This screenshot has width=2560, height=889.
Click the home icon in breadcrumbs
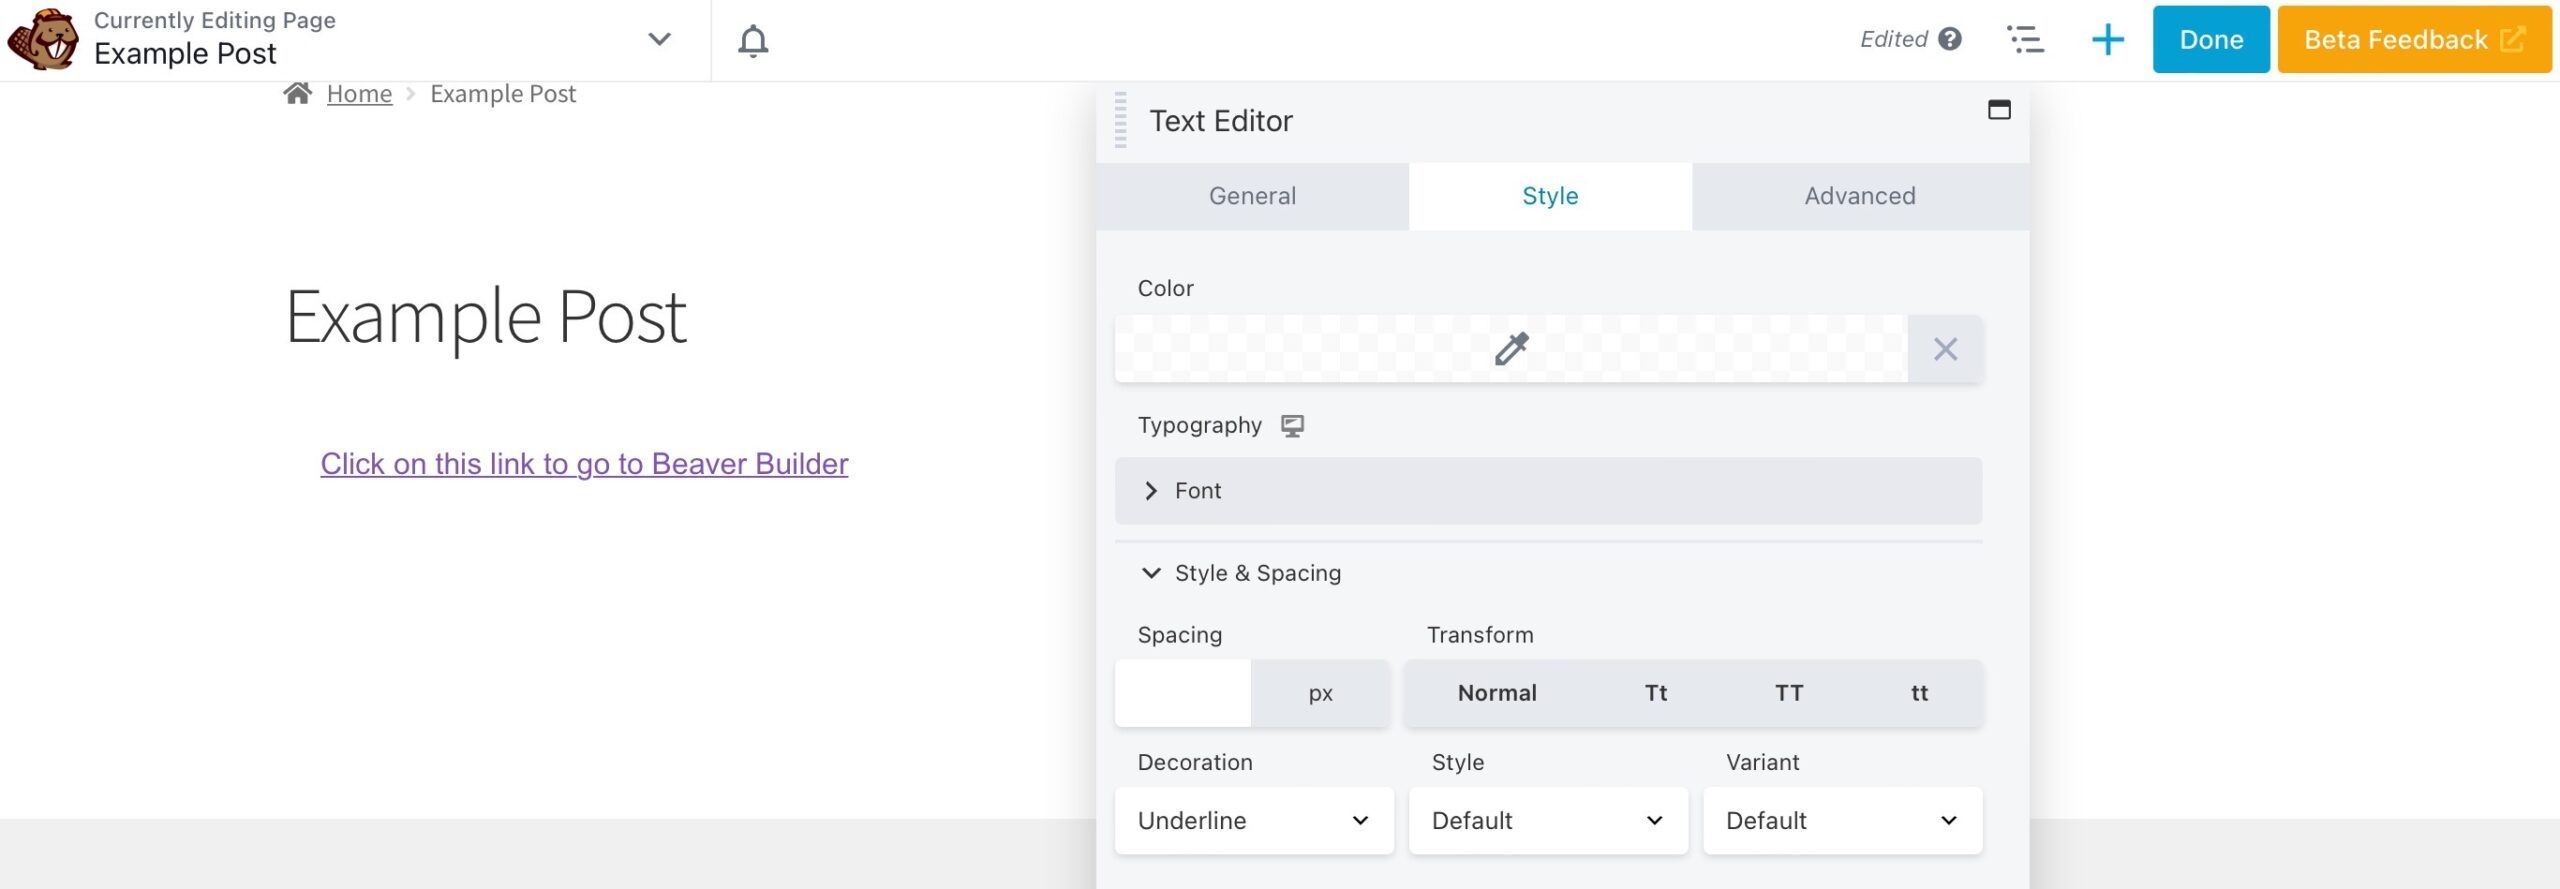pos(297,94)
